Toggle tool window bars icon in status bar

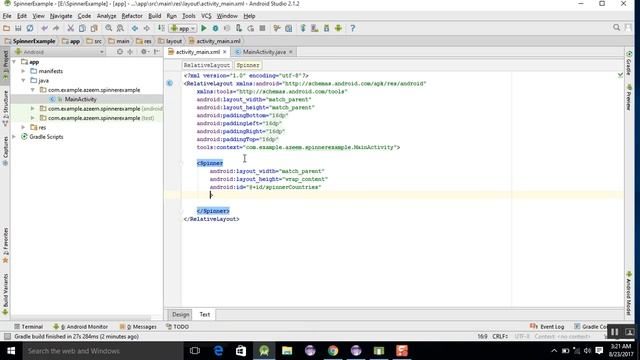(x=7, y=337)
